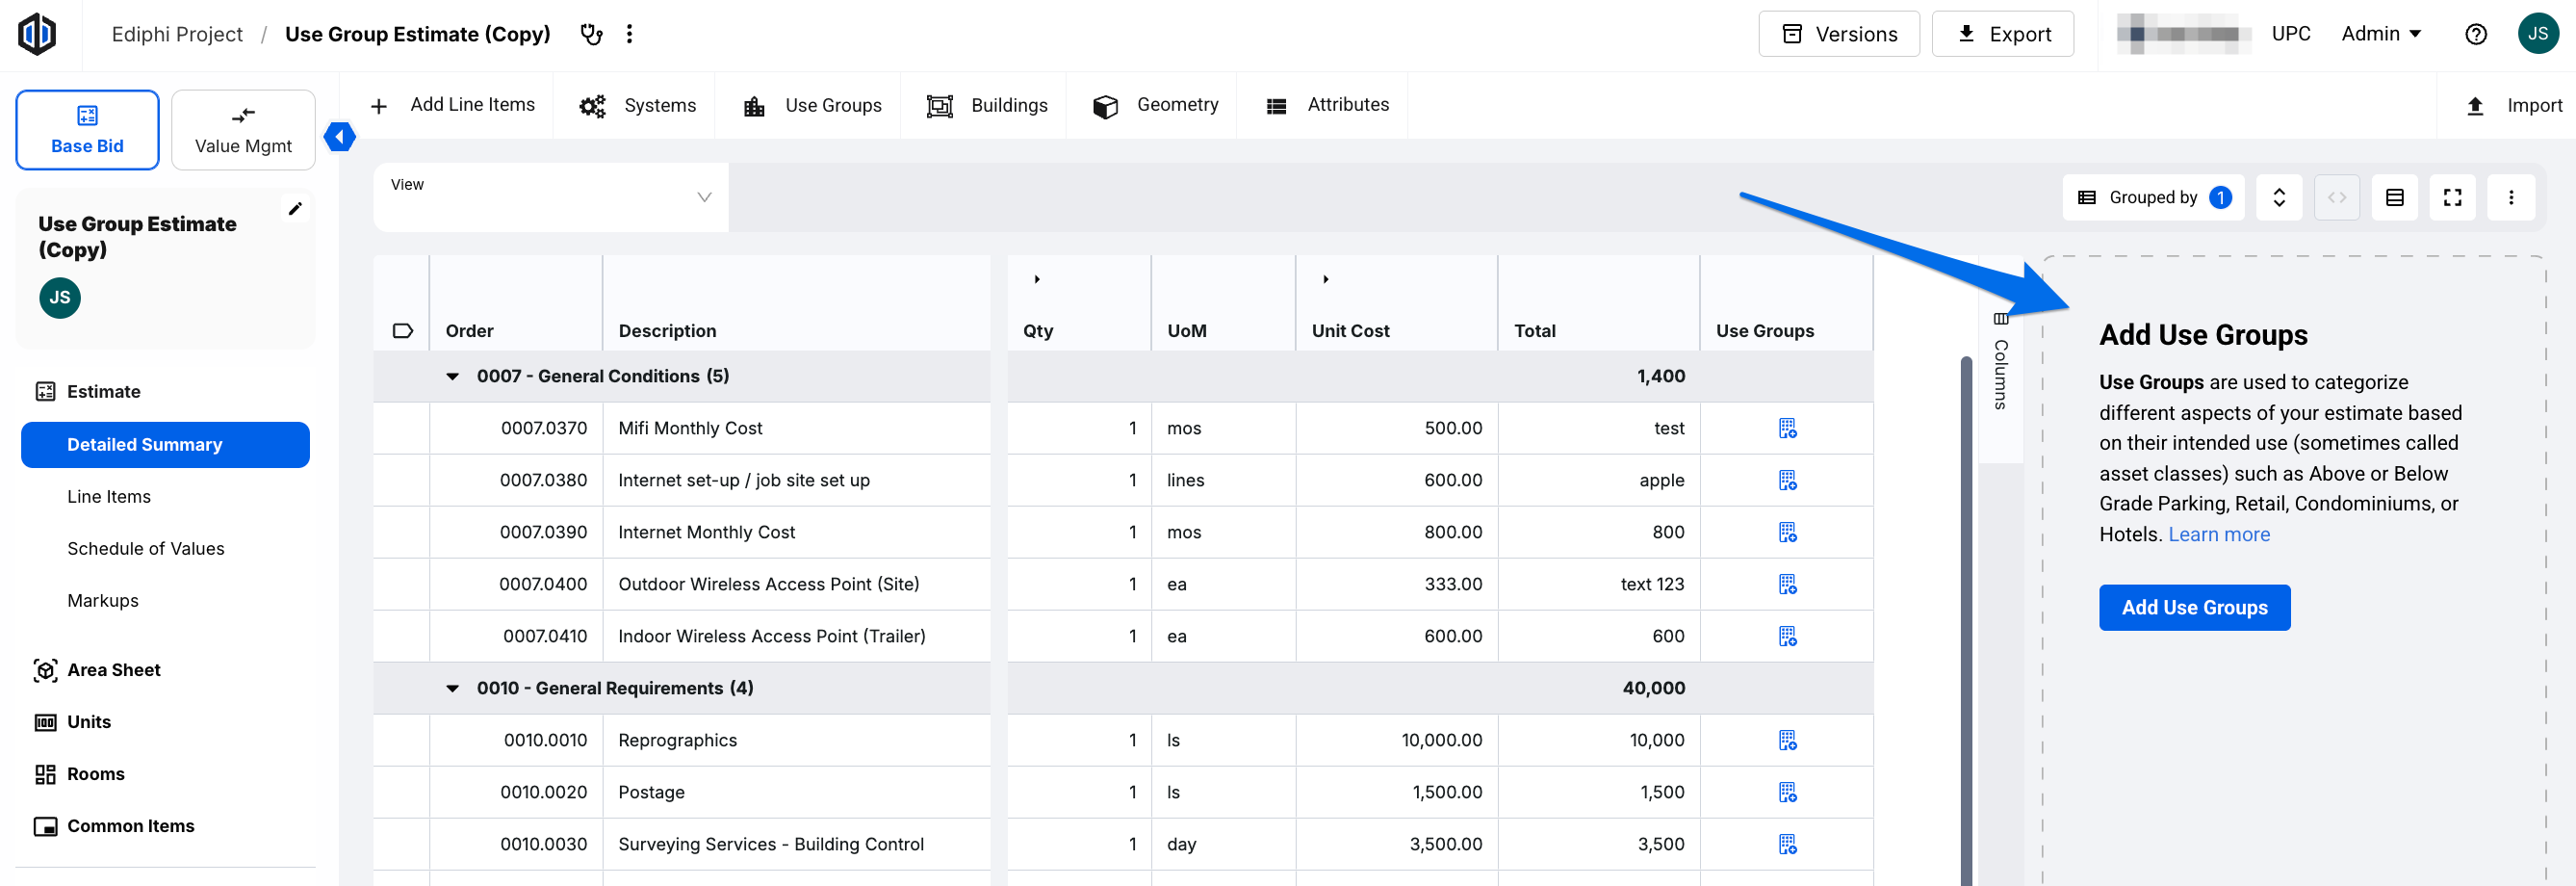Image resolution: width=2576 pixels, height=886 pixels.
Task: Open the Columns side panel toggle
Action: click(2000, 362)
